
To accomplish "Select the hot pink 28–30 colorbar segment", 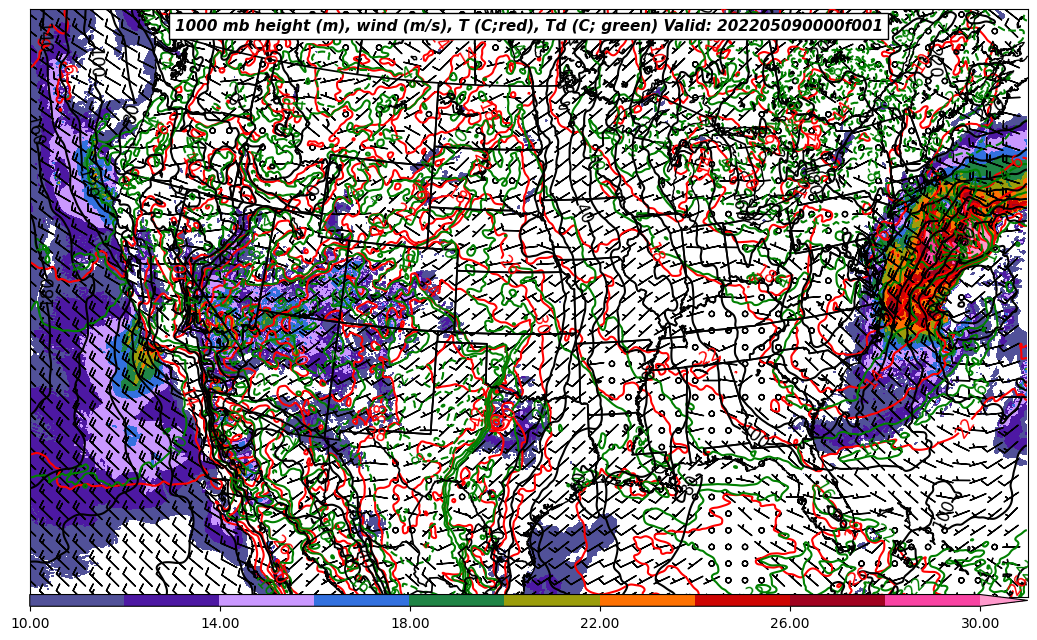I will tap(932, 601).
